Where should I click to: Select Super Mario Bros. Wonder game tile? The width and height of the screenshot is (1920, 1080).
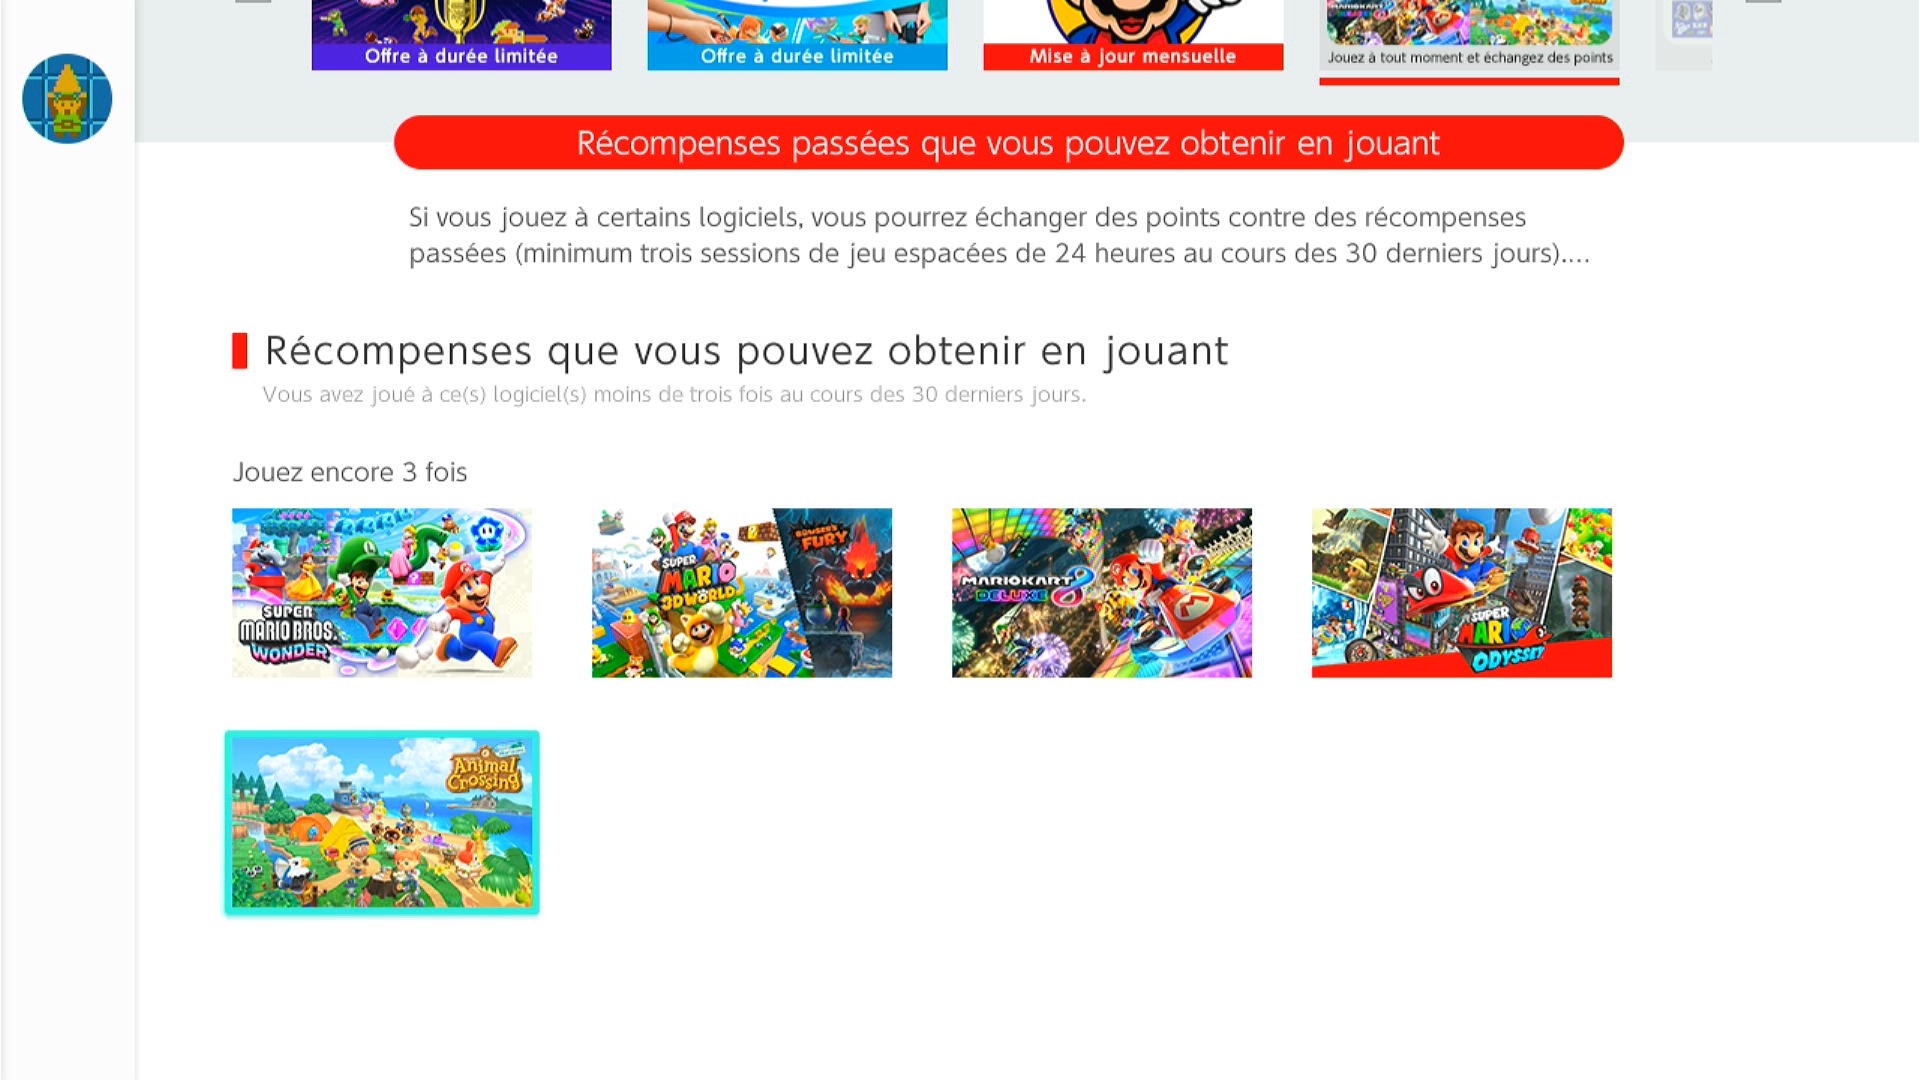tap(382, 593)
